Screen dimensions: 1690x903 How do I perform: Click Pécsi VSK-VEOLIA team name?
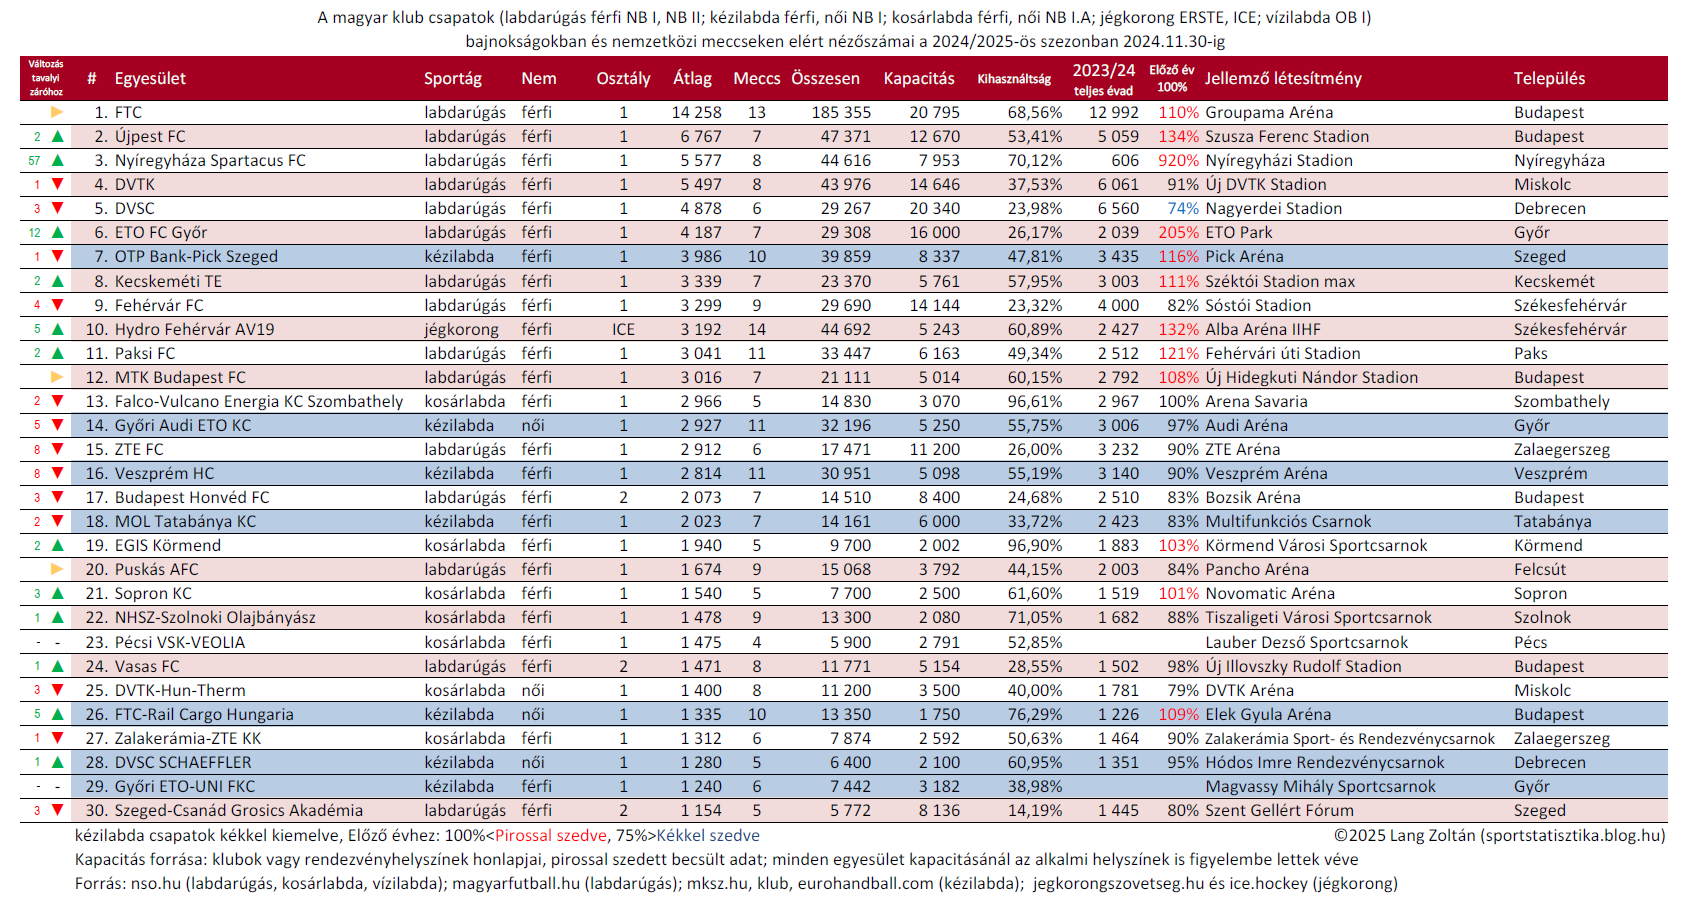180,642
